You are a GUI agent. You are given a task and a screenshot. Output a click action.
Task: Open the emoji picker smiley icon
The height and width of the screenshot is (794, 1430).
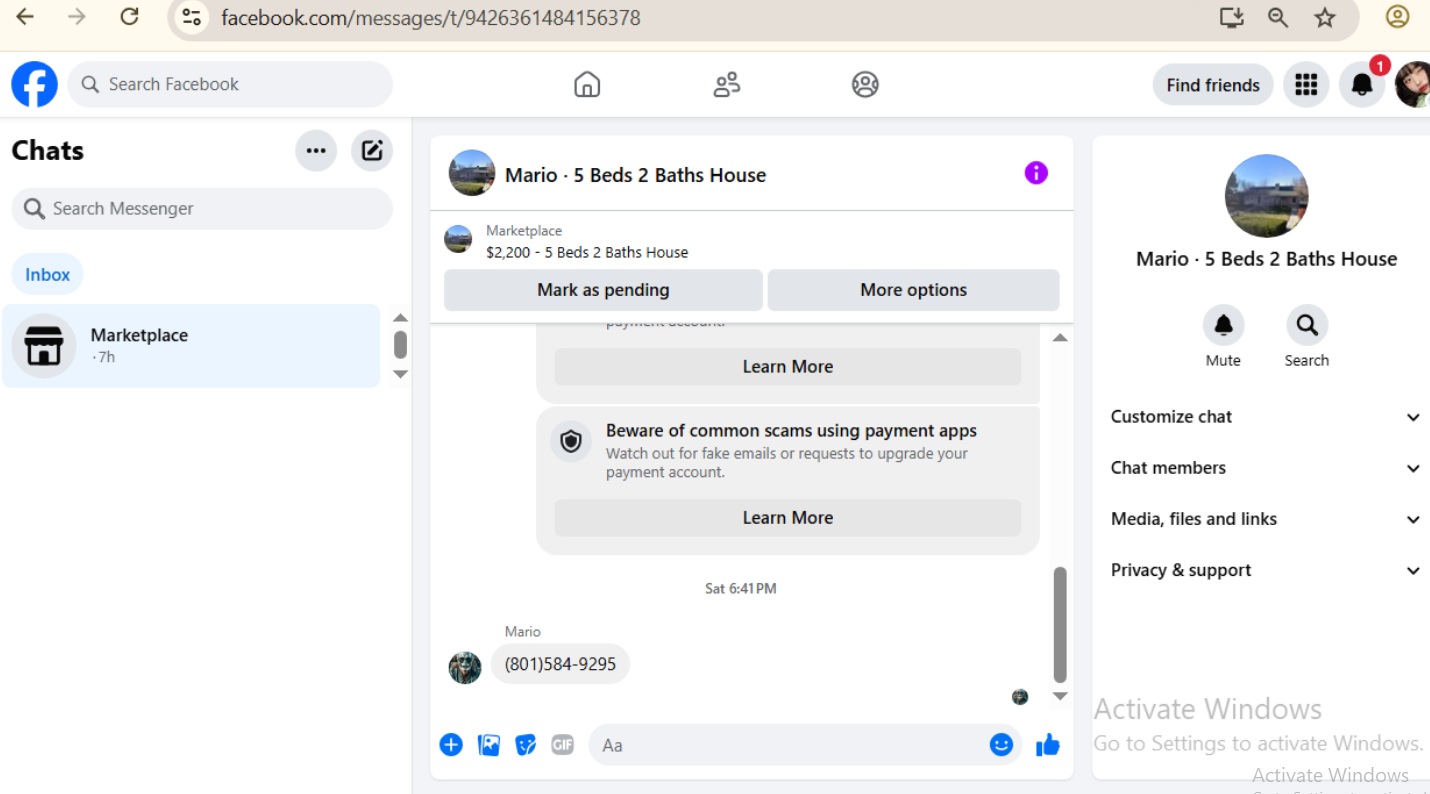click(x=1001, y=745)
